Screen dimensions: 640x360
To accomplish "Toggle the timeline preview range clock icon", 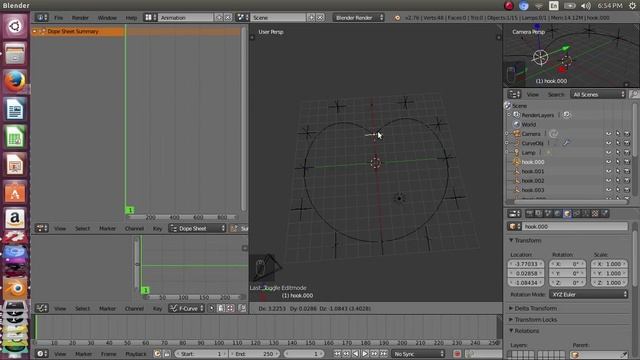I will [157, 354].
